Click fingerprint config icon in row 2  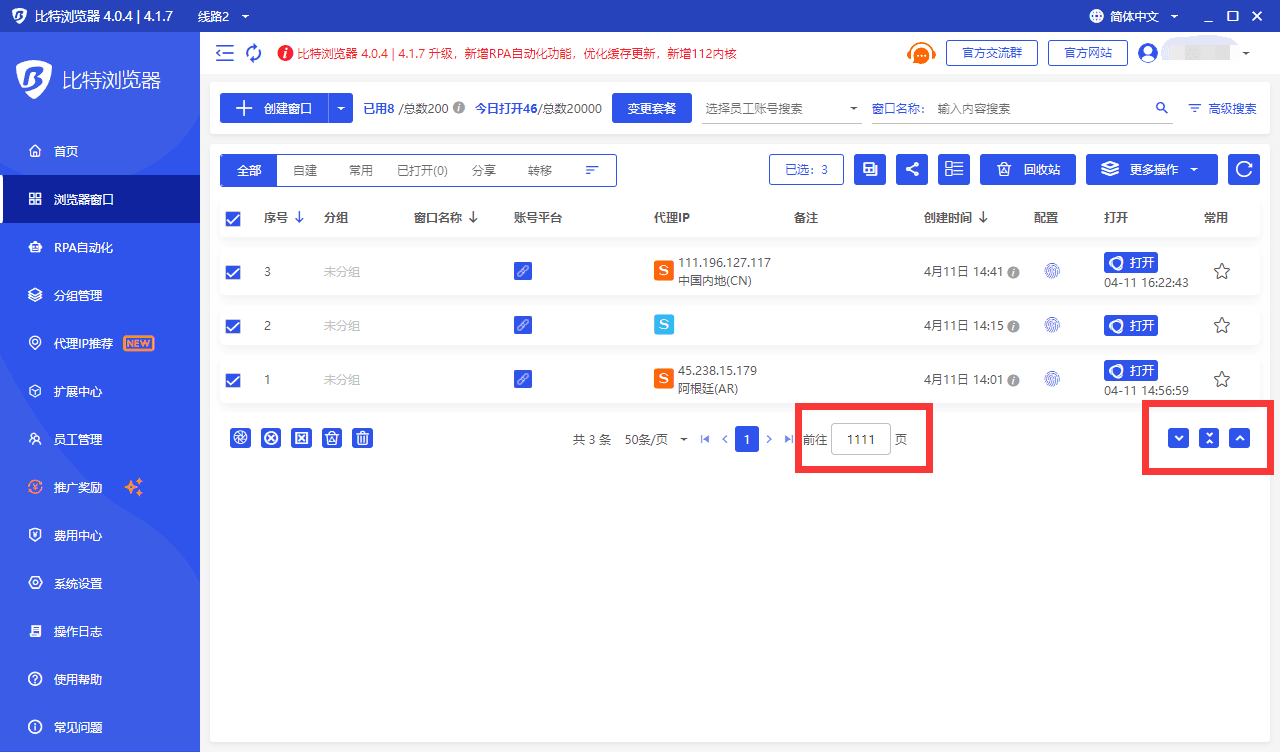point(1052,325)
